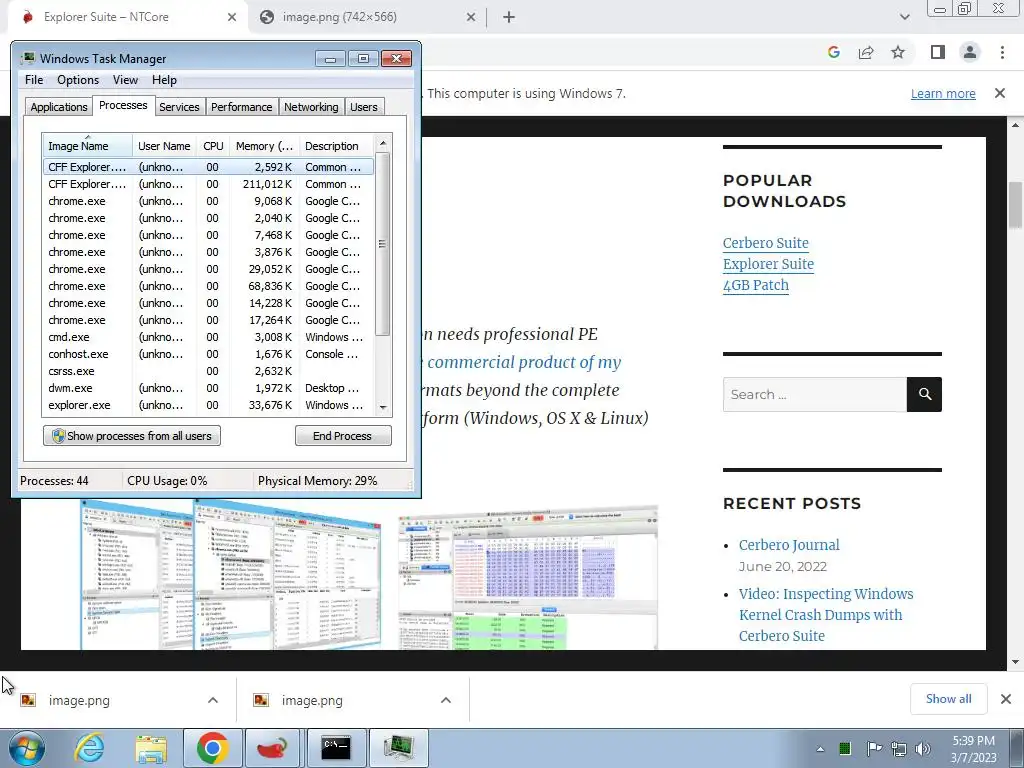1024x768 pixels.
Task: Click the website Search input field
Action: (x=814, y=394)
